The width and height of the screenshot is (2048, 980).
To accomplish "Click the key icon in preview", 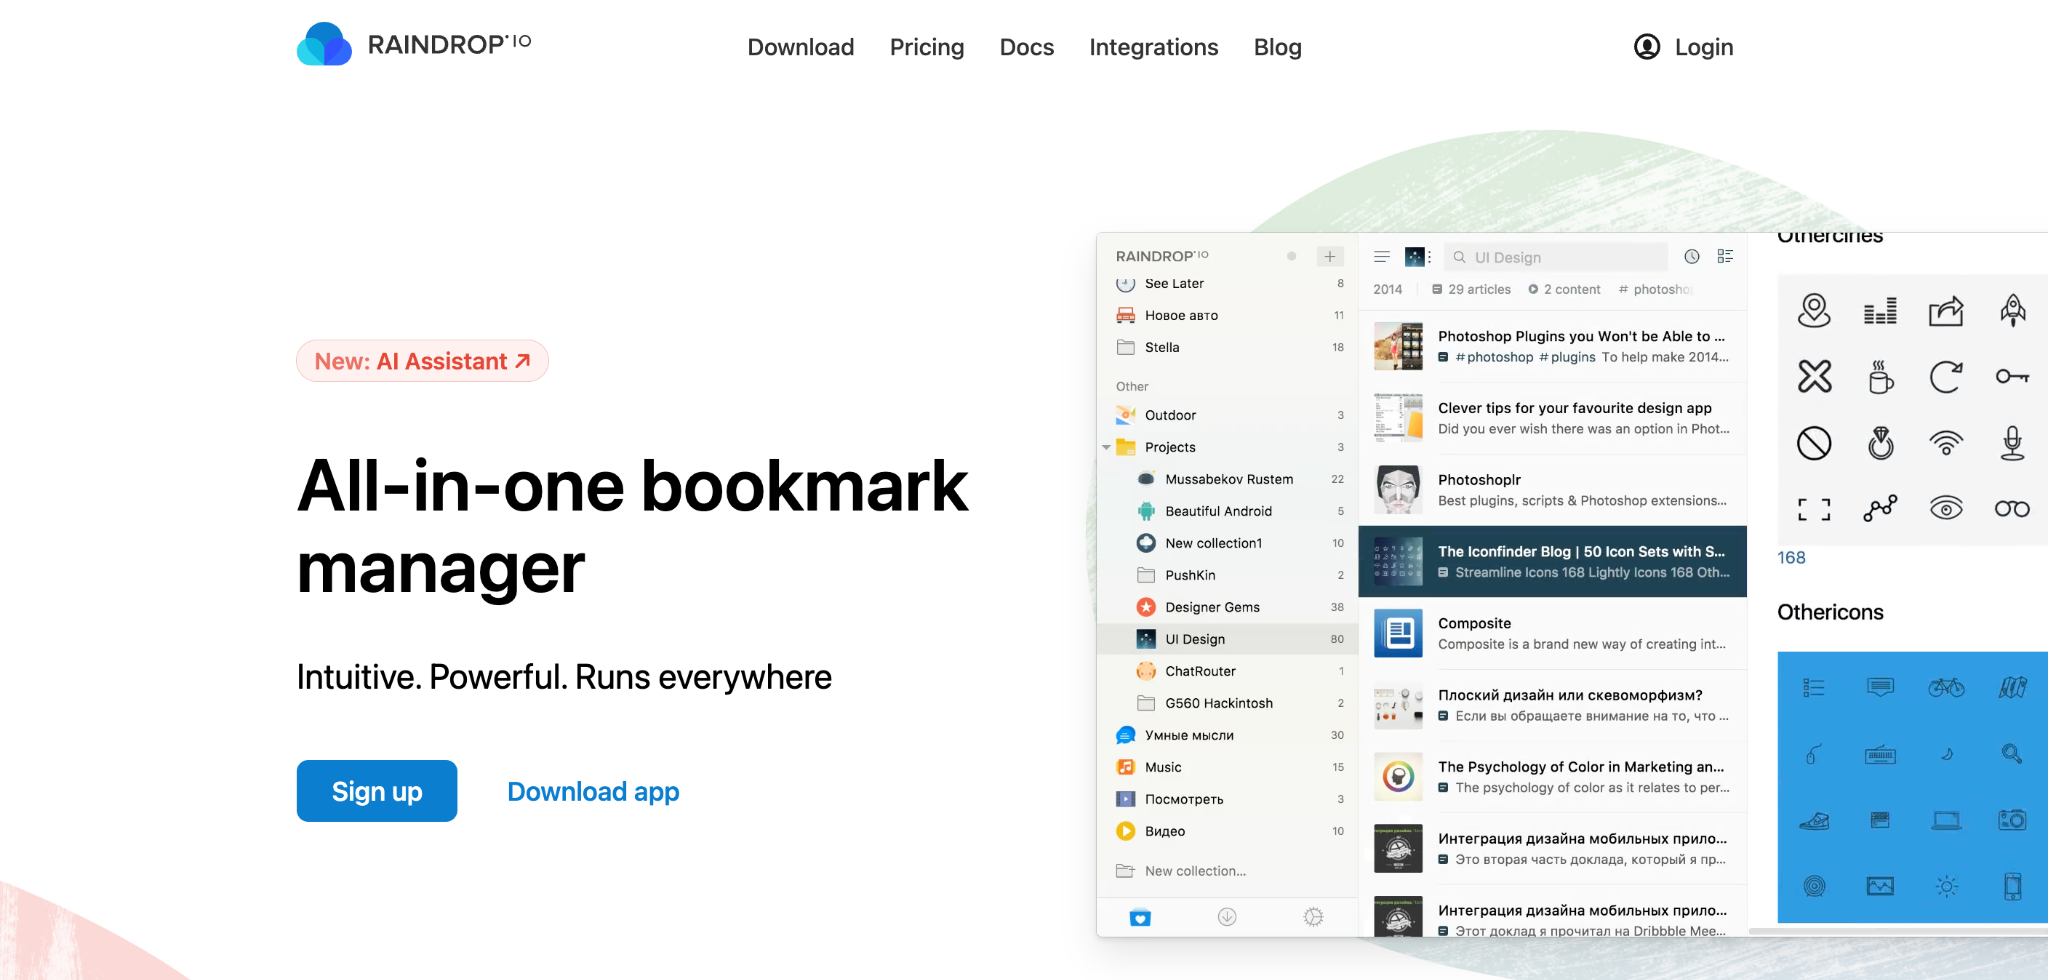I will 2013,377.
